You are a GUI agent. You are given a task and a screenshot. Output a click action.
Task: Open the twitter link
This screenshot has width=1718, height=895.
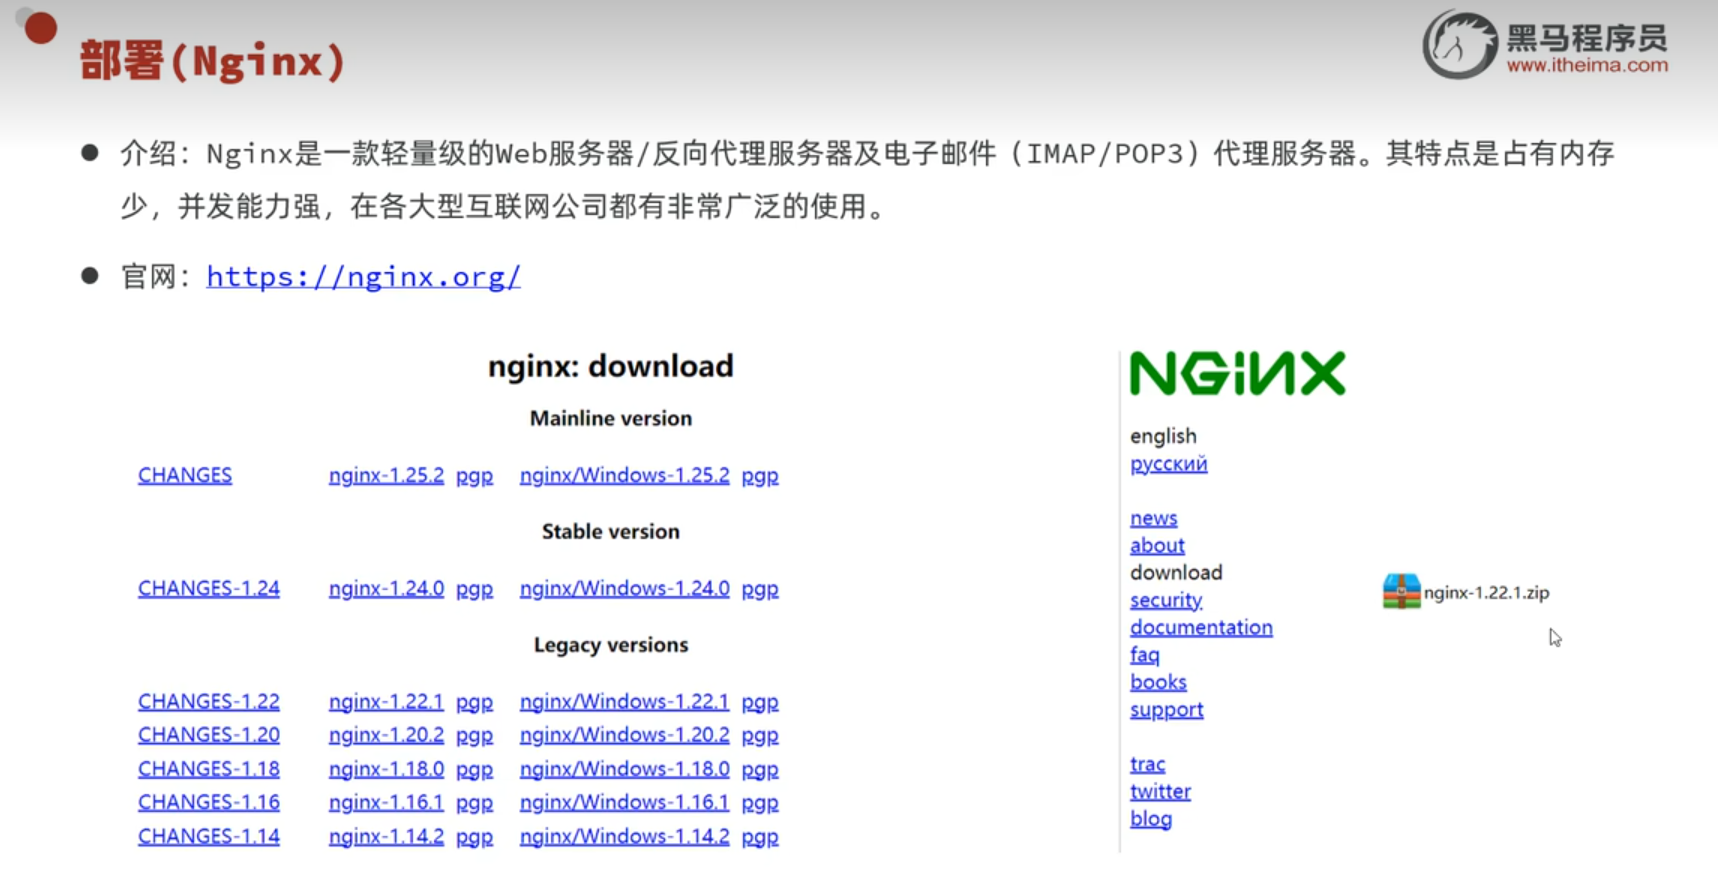pyautogui.click(x=1160, y=791)
